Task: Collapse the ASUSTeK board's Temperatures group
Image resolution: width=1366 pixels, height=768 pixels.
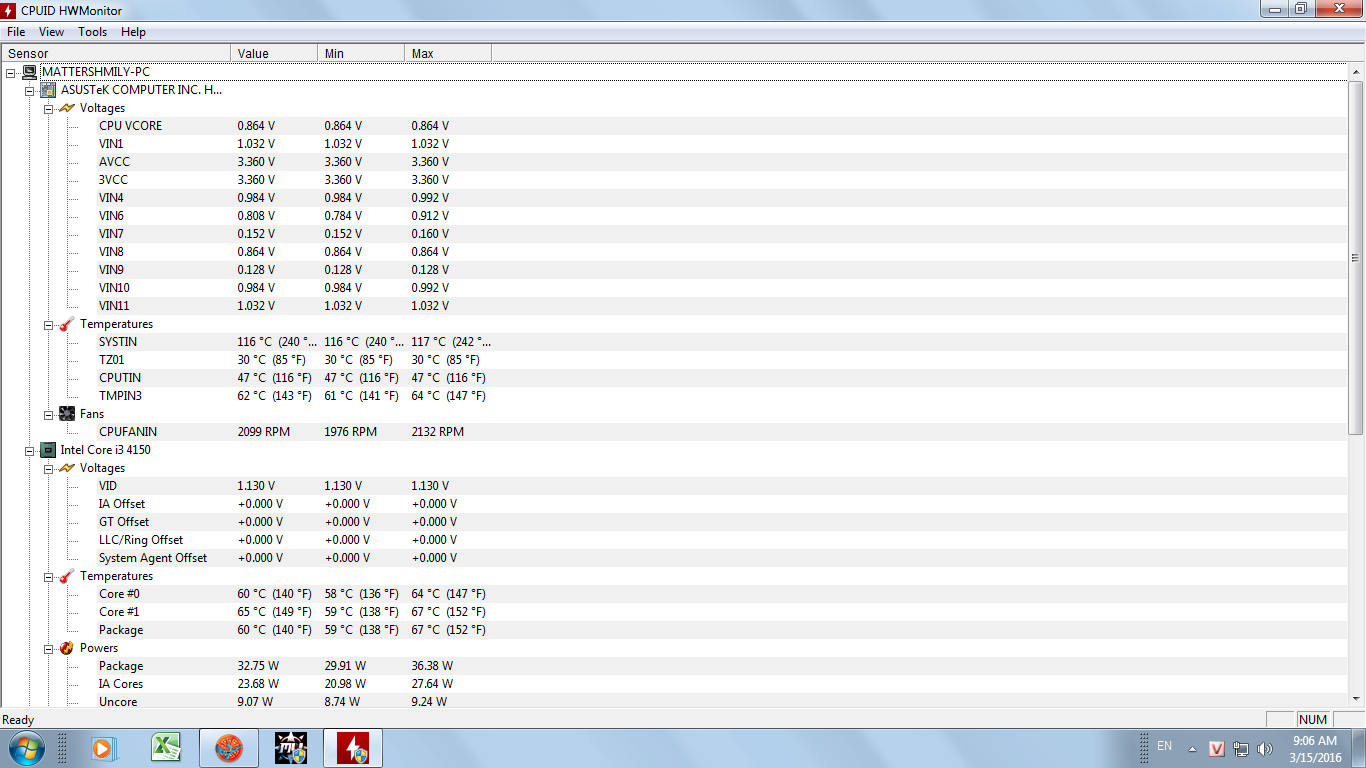Action: point(48,324)
